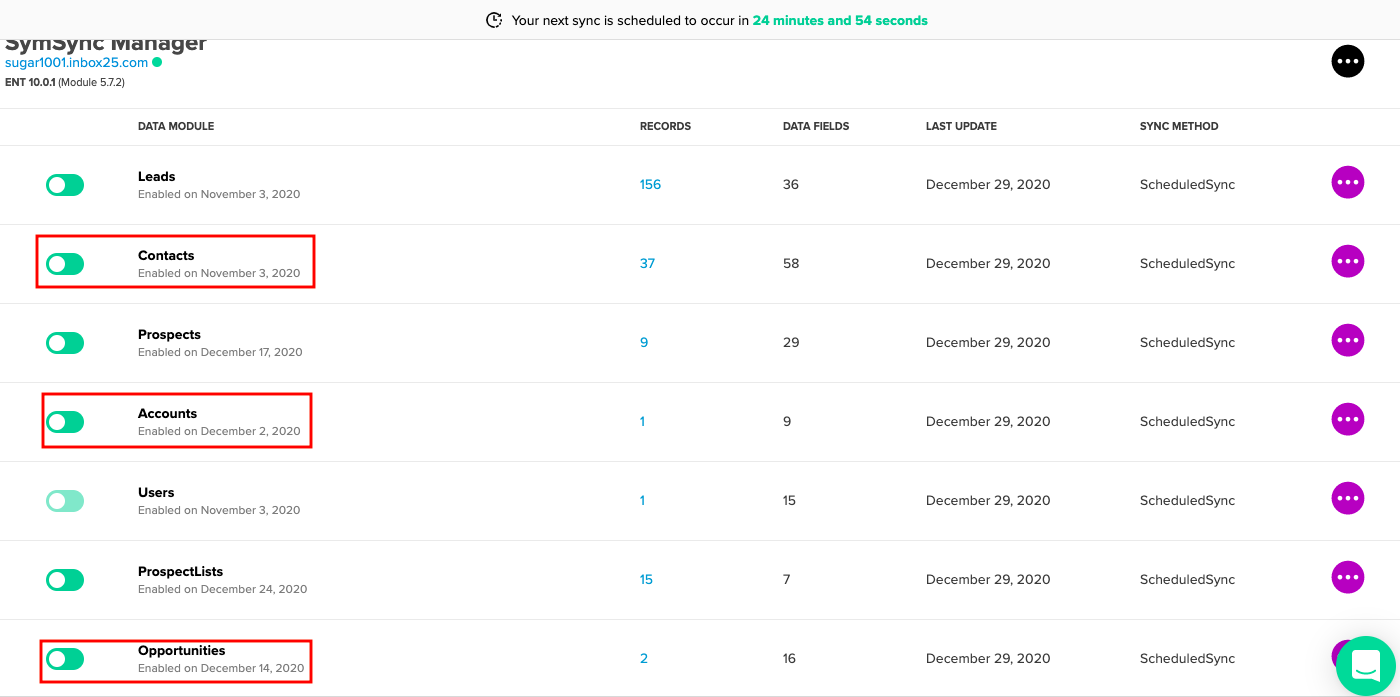Click 'Enabled on December 17, 2020' under Prospects
This screenshot has width=1400, height=697.
(x=220, y=352)
